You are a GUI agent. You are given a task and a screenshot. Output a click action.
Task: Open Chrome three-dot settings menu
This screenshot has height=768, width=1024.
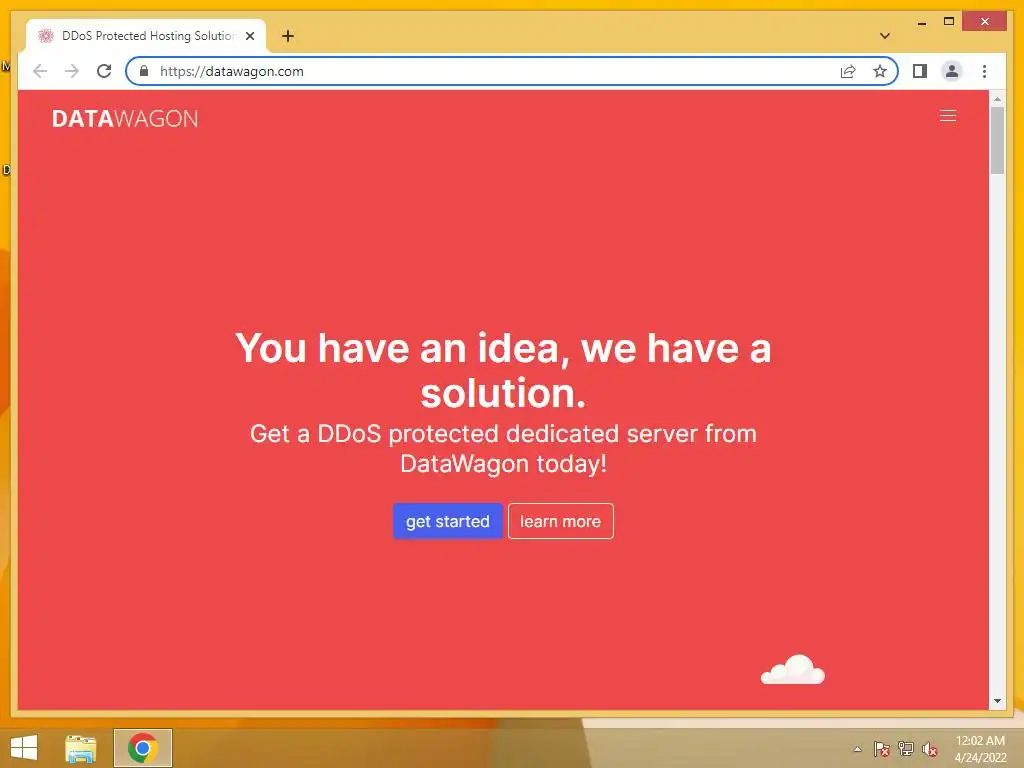point(984,71)
